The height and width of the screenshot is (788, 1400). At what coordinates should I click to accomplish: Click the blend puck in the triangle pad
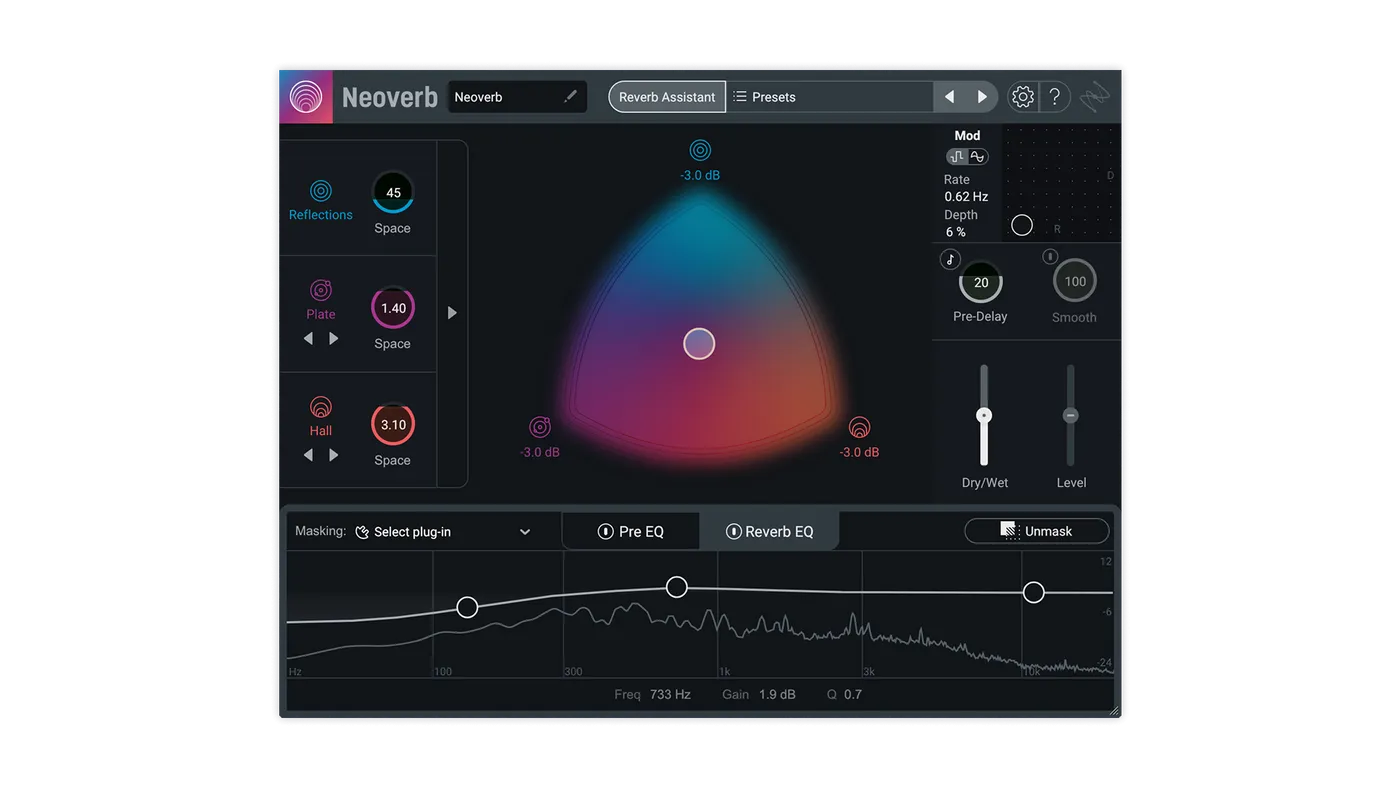click(699, 344)
